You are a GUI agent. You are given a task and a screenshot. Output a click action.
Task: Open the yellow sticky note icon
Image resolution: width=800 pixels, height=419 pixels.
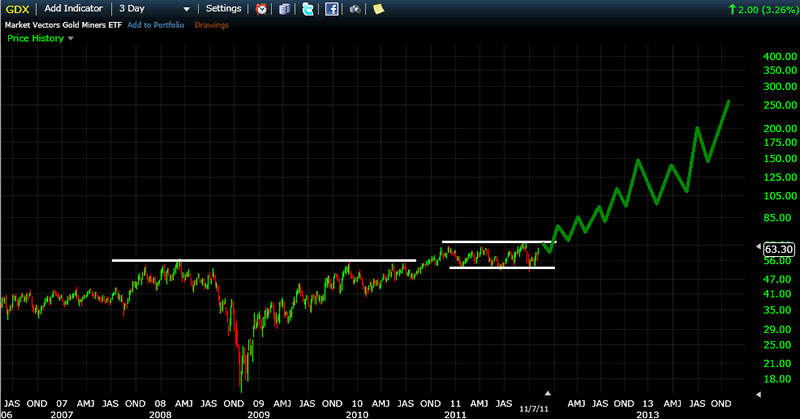tap(379, 9)
